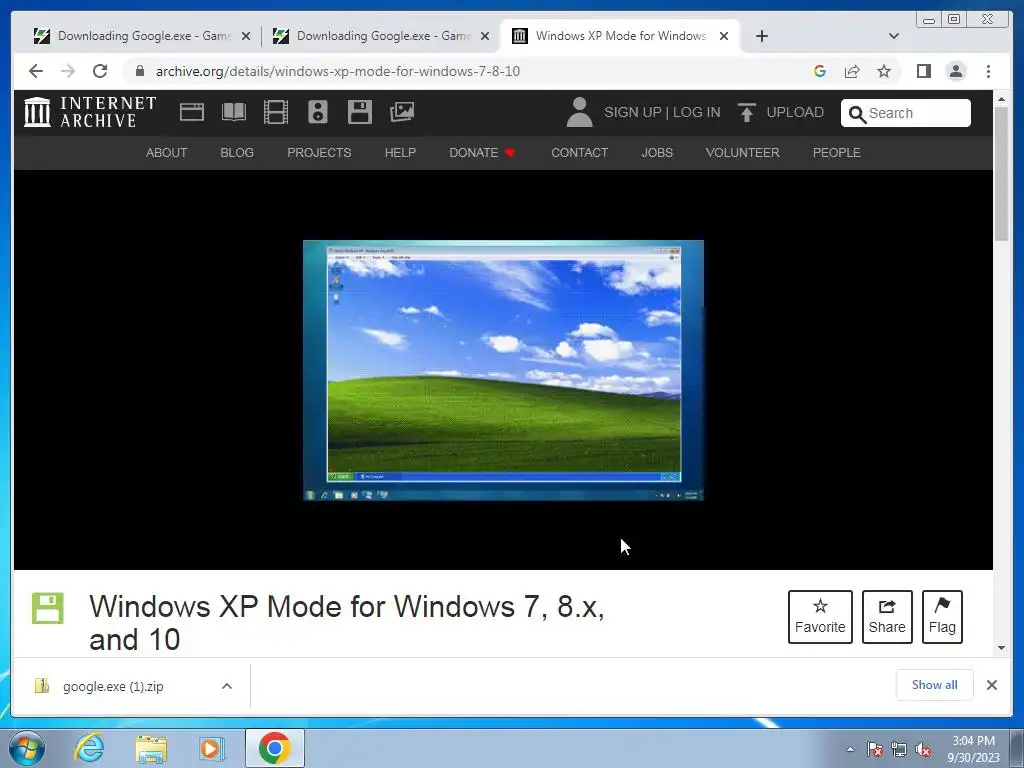
Task: Open the Action Center flag icon
Action: pyautogui.click(x=875, y=750)
